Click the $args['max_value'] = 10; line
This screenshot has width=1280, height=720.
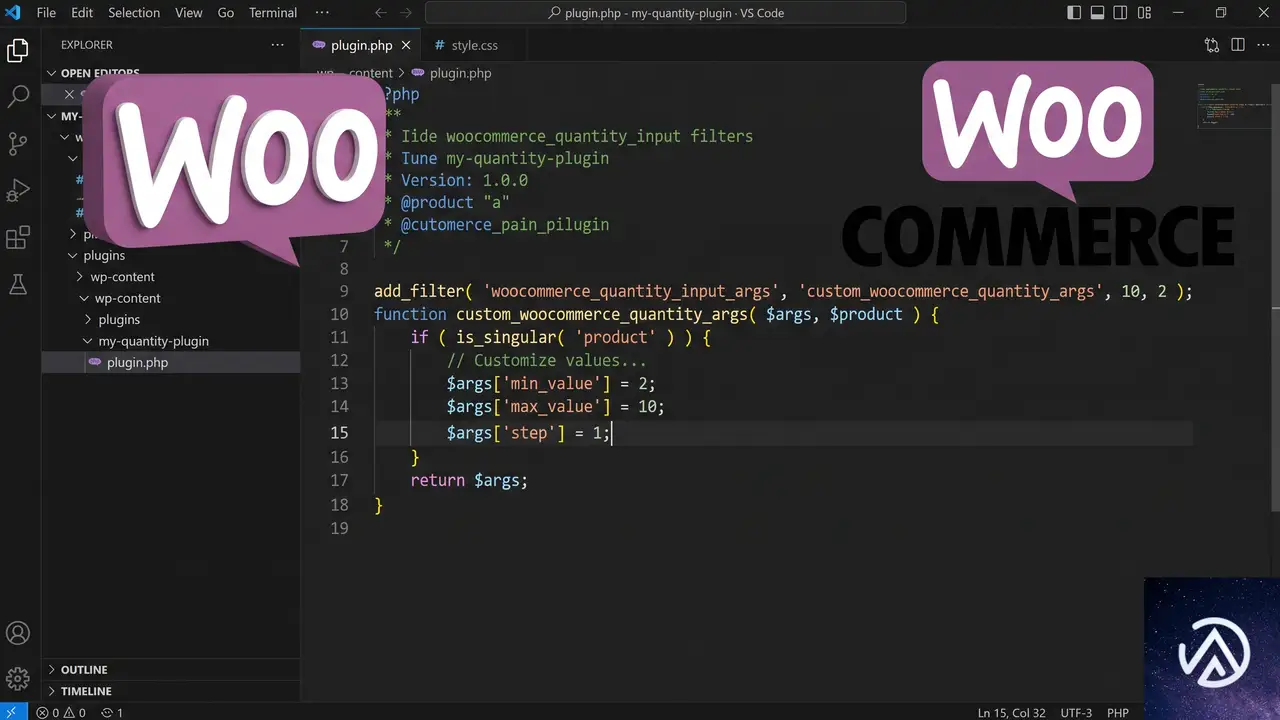click(555, 406)
